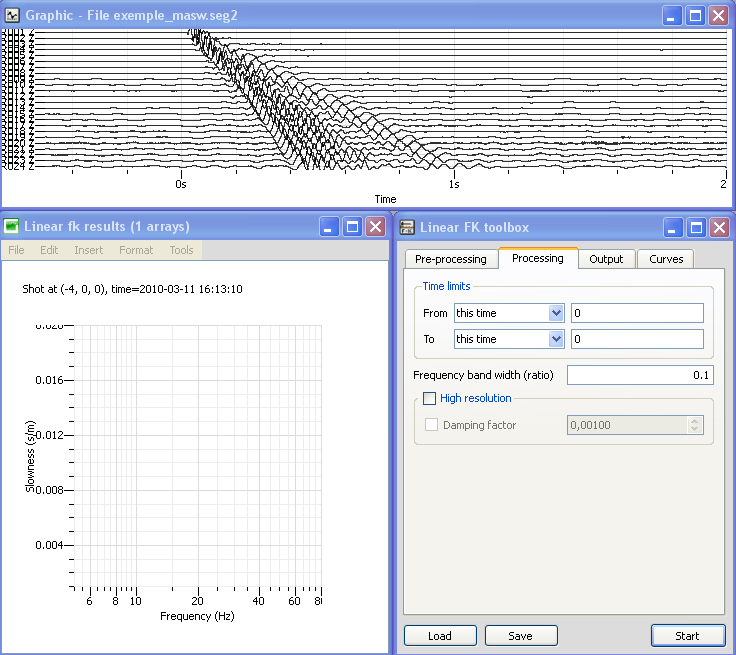The width and height of the screenshot is (736, 655).
Task: Open the Format menu
Action: (136, 250)
